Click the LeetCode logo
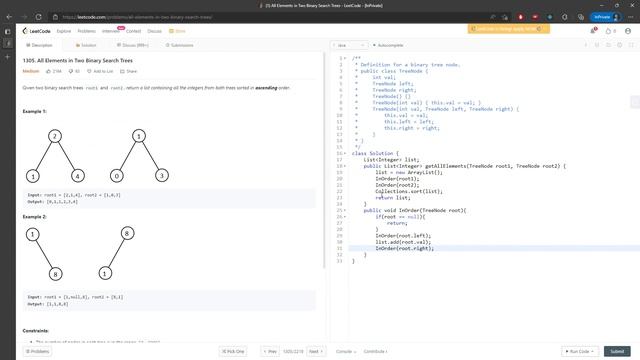Viewport: 640px width, 360px height. coord(37,31)
